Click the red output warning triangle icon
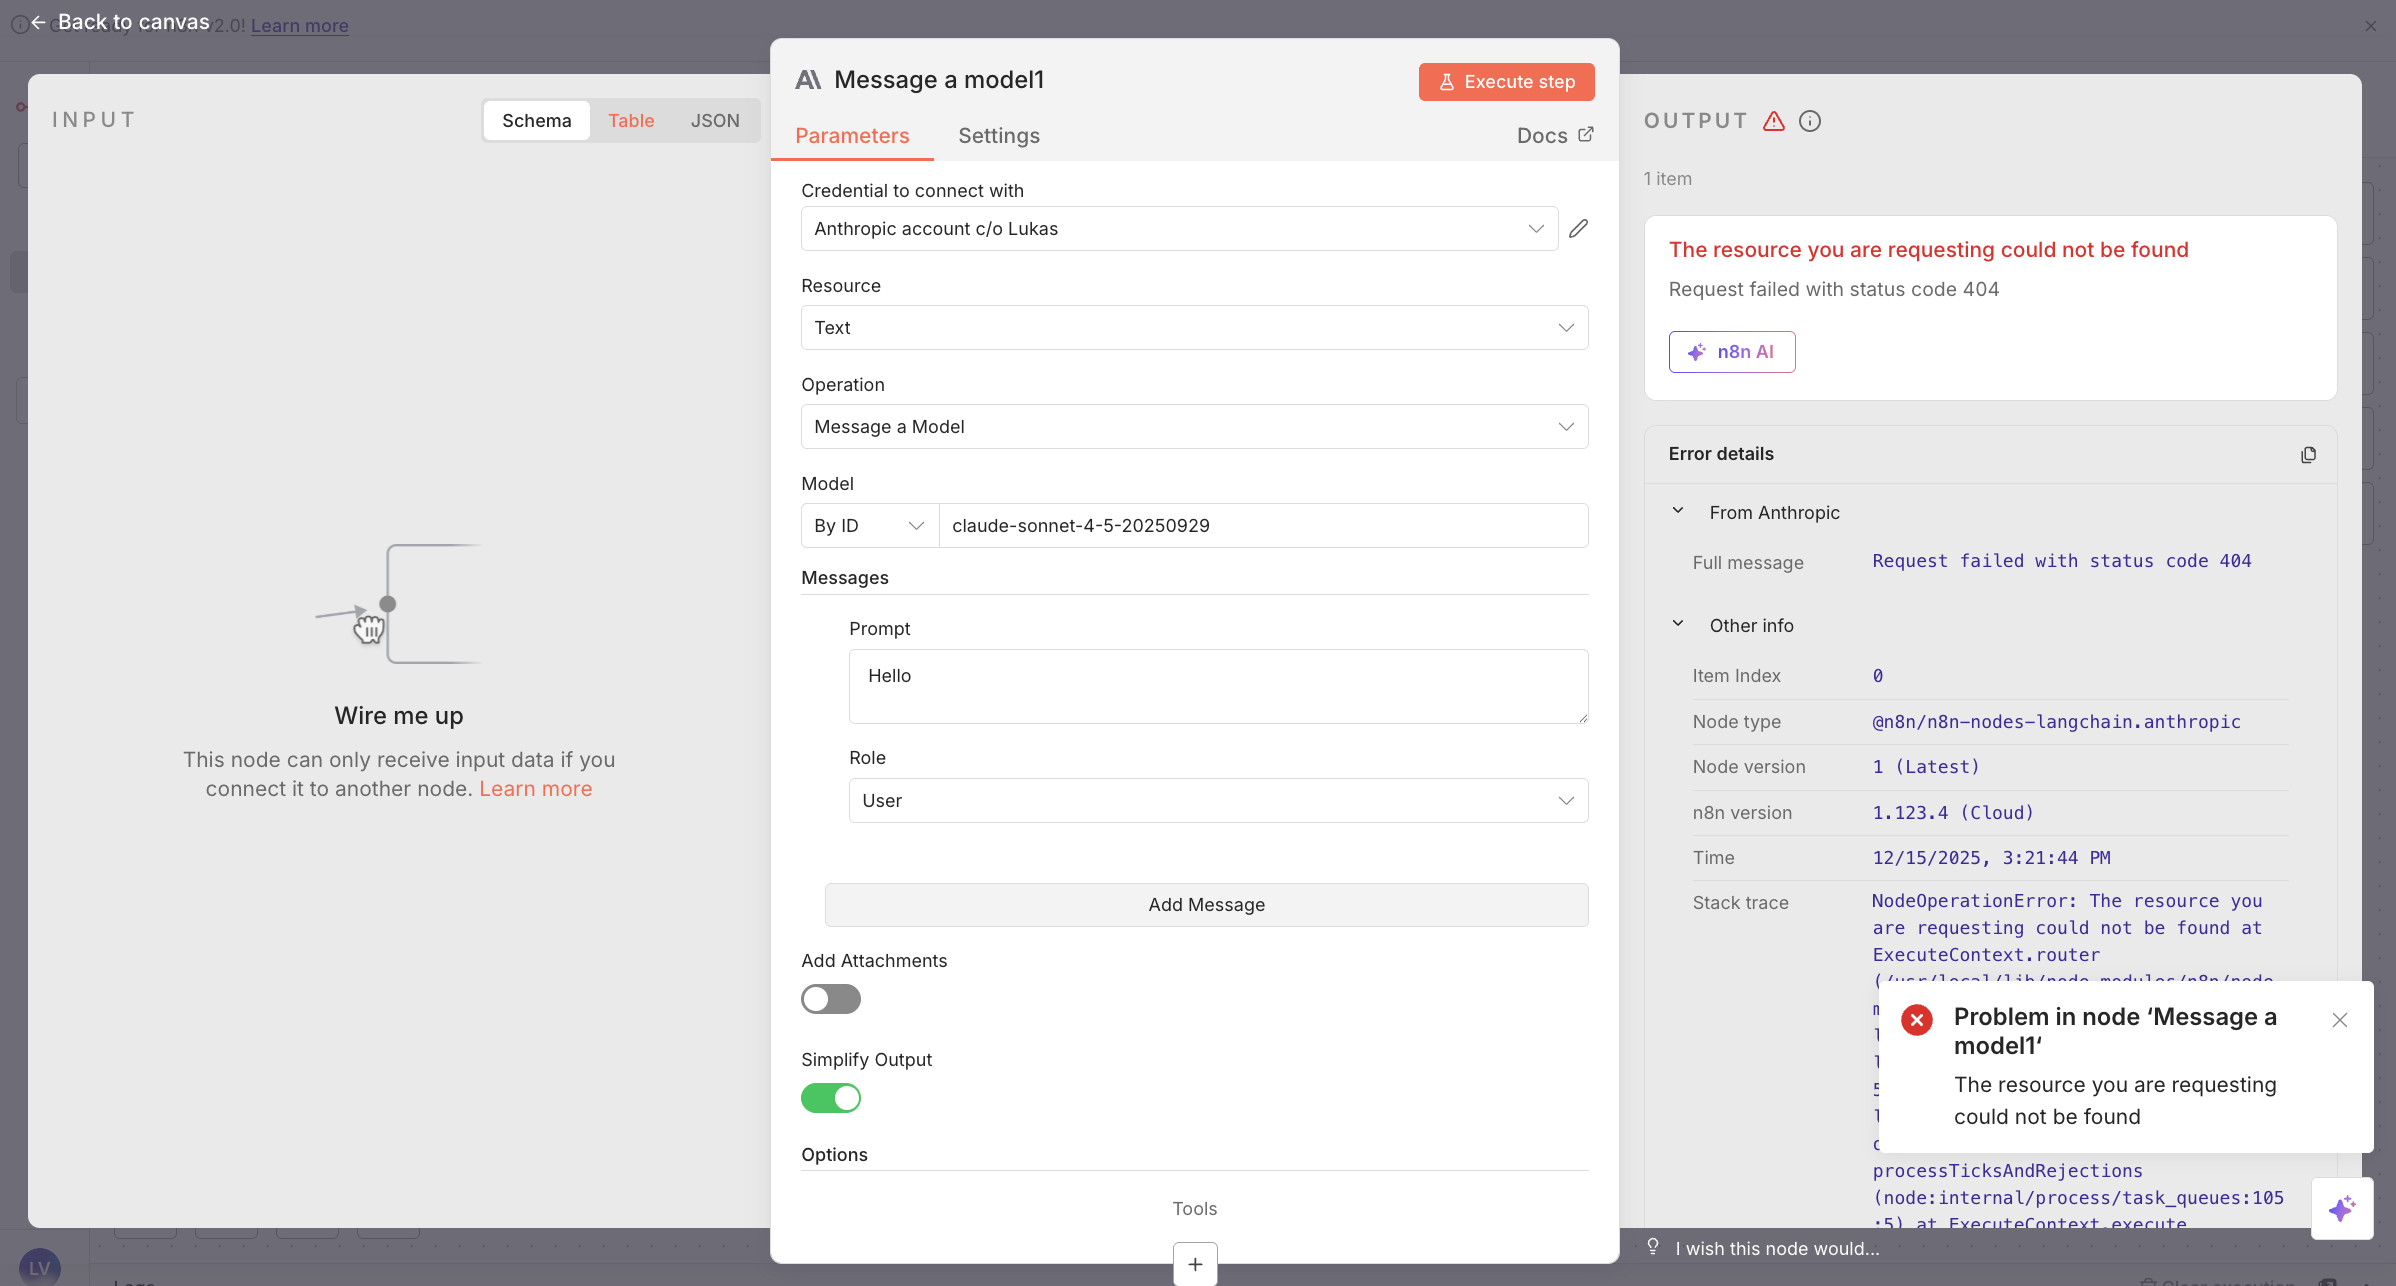Screen dimensions: 2396x1286 [1773, 121]
